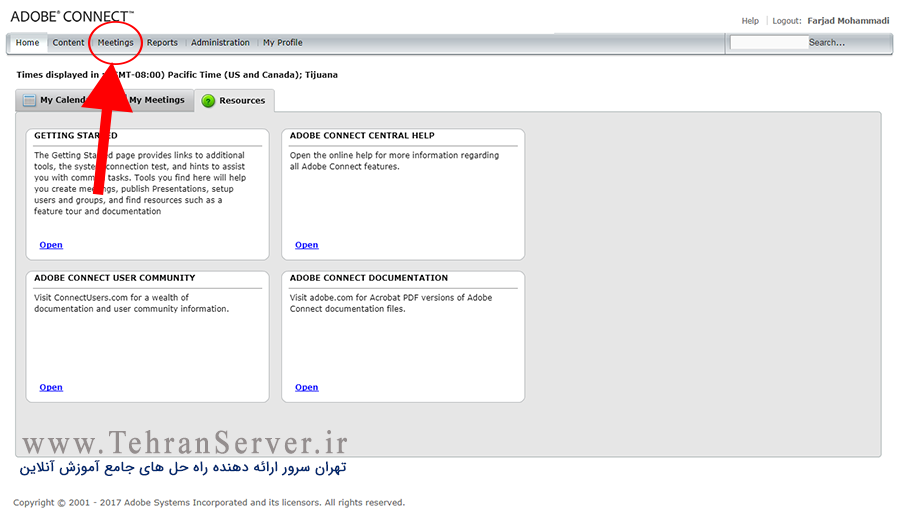Open the Getting Started page link
Viewport: 900px width, 518px height.
(x=51, y=245)
